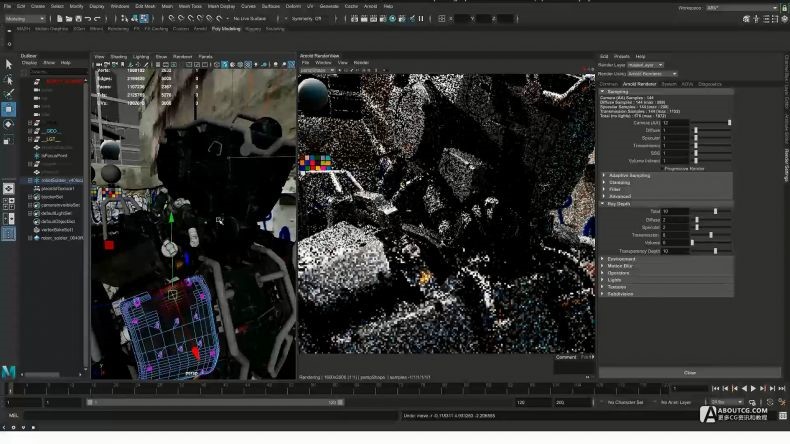This screenshot has height=444, width=790.
Task: Create a new scene icon
Action: point(59,19)
